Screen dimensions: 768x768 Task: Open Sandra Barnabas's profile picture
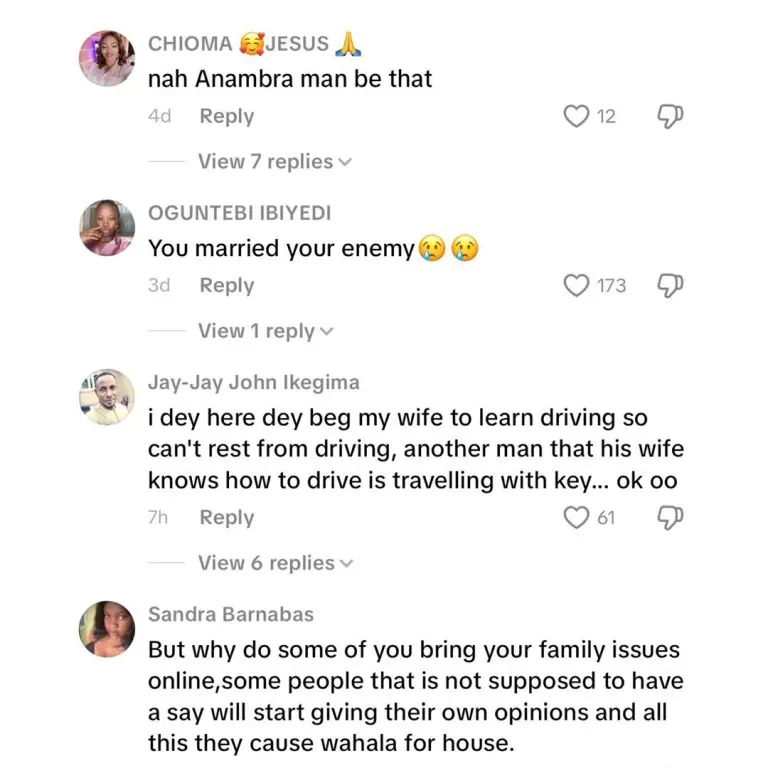click(106, 629)
